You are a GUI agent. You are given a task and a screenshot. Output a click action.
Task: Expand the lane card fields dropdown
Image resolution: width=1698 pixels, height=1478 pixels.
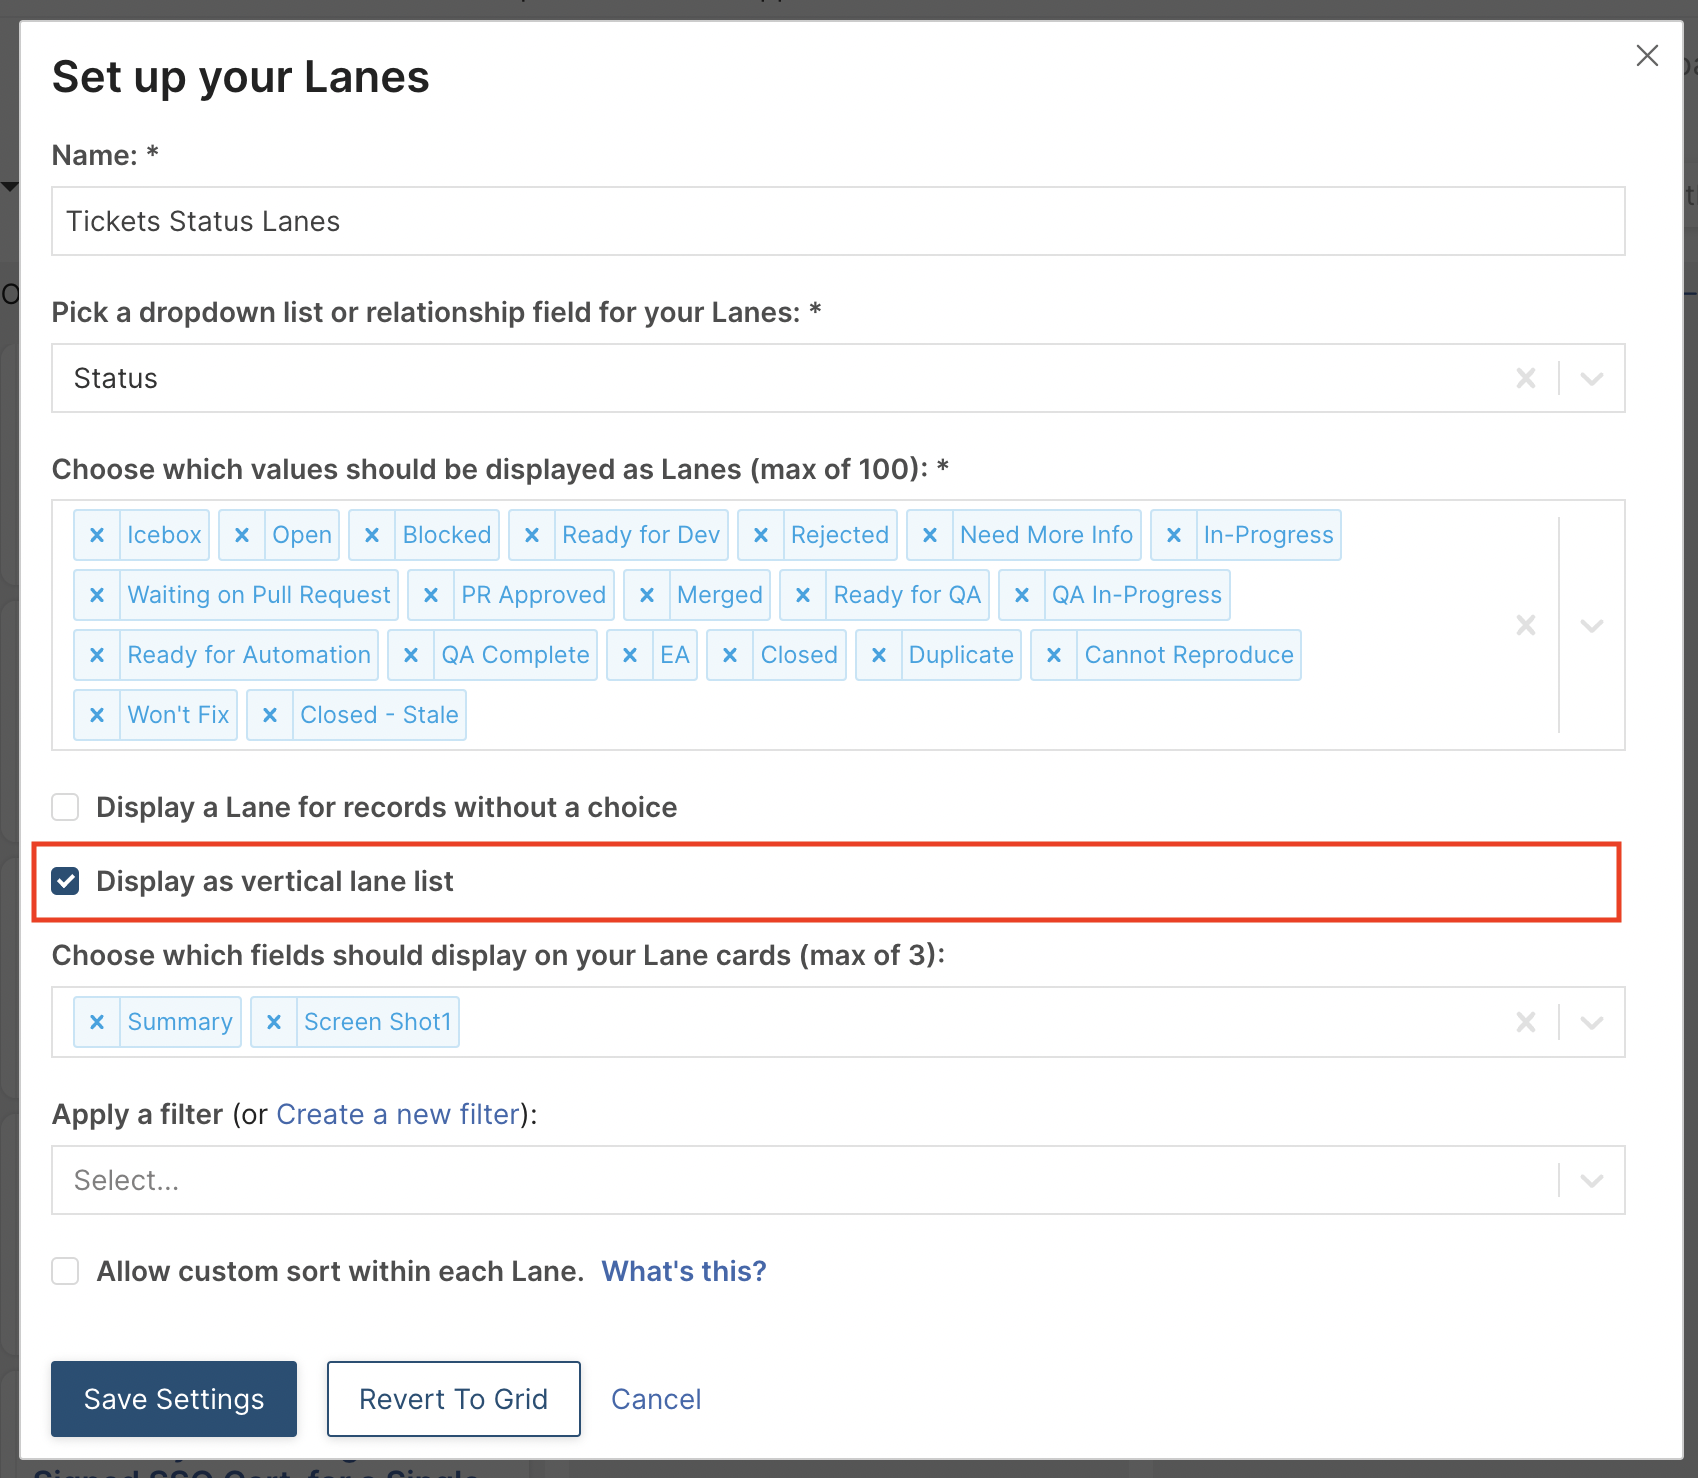coord(1592,1022)
